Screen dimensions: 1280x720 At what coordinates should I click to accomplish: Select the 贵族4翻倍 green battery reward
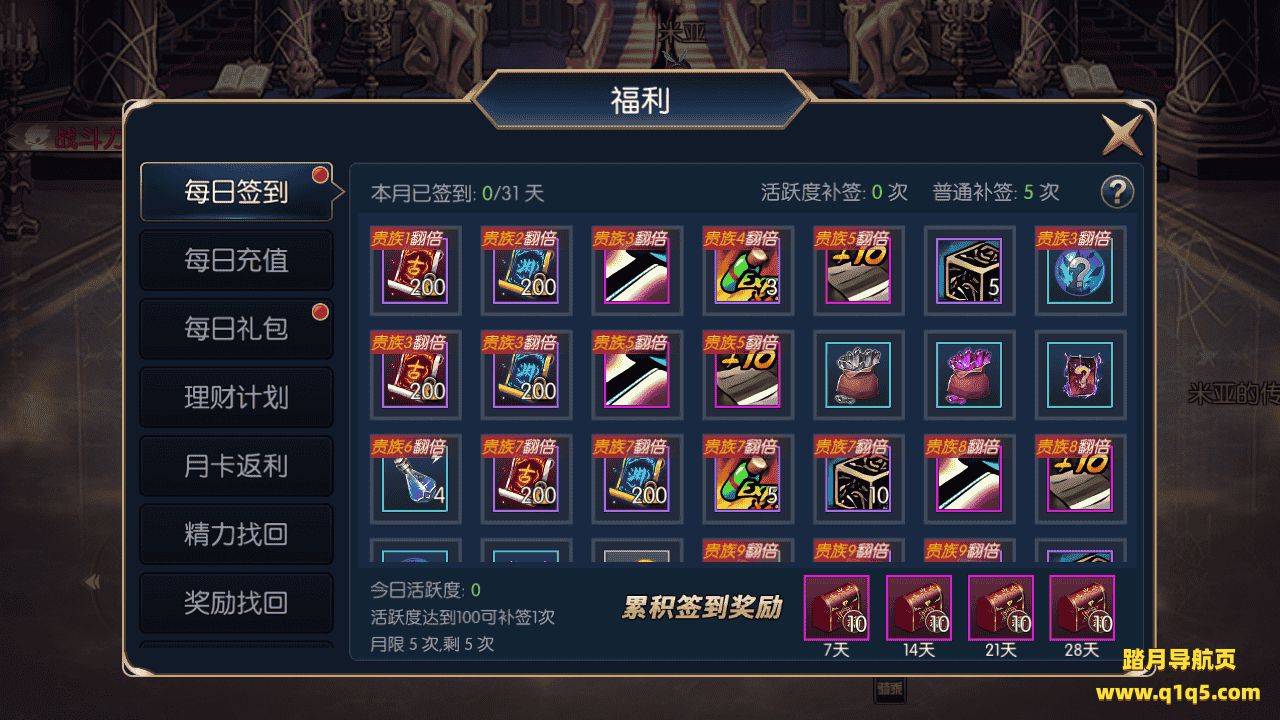748,268
